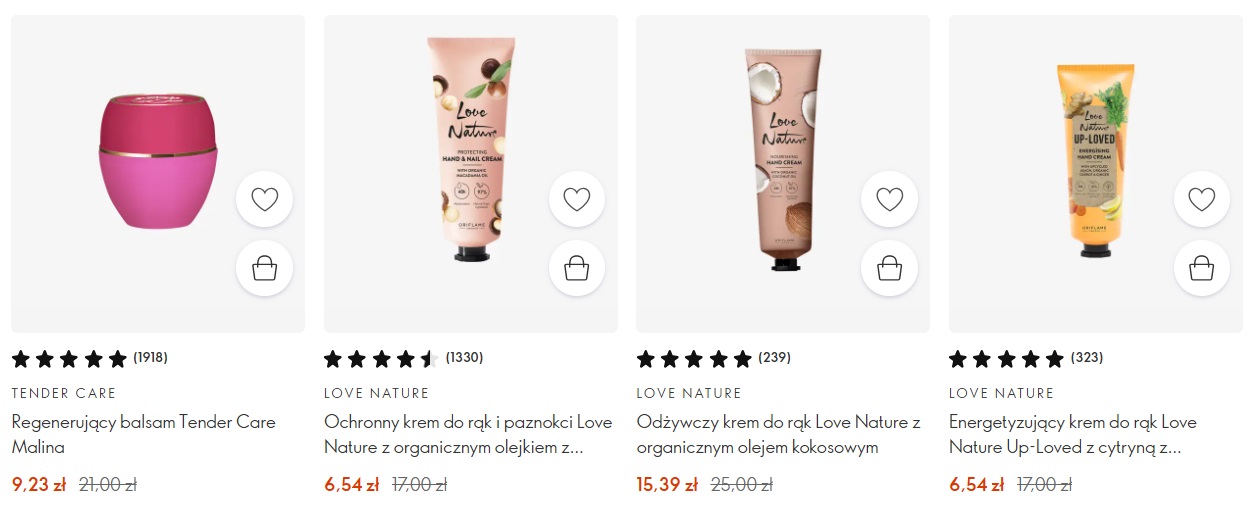Viewport: 1258px width, 513px height.
Task: Open Regenerujący balsam Tender Care Malina link
Action: tap(143, 434)
